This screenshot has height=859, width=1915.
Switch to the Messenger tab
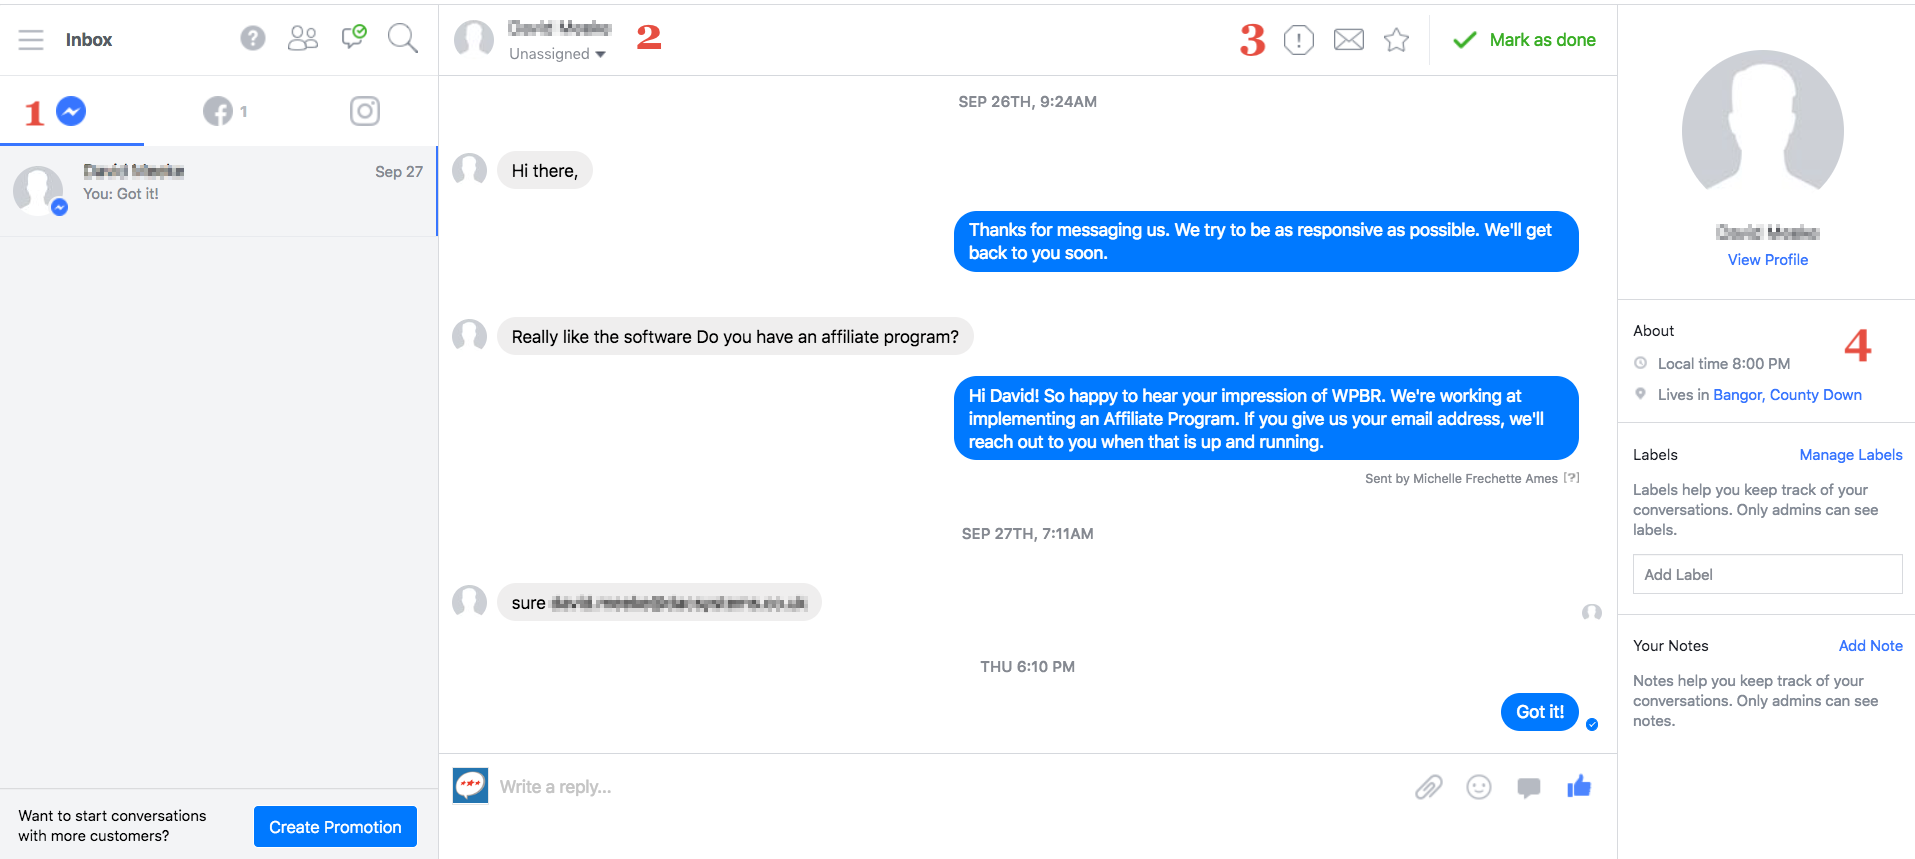(71, 111)
